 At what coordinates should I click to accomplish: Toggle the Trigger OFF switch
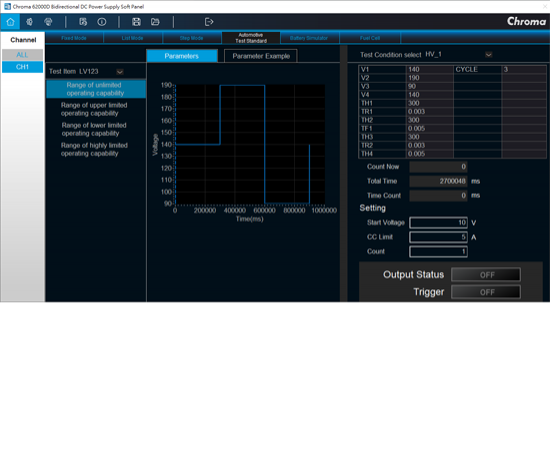(486, 292)
